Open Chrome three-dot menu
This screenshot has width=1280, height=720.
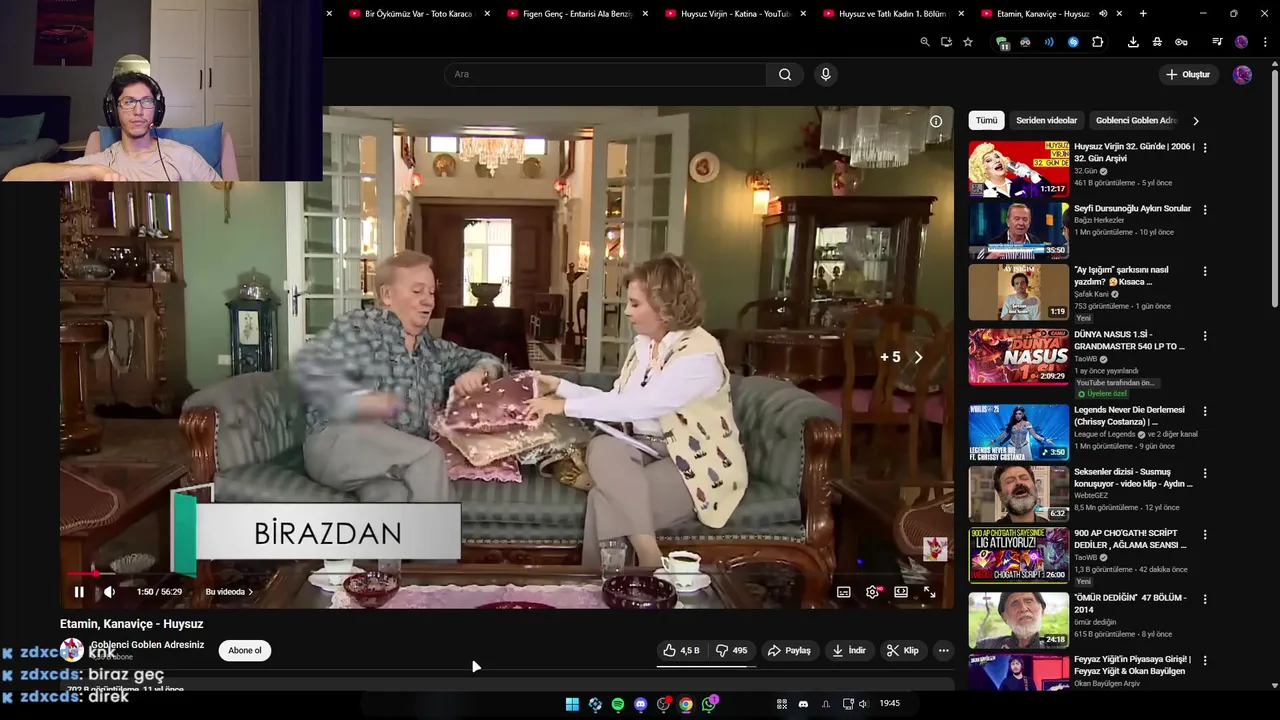[1265, 42]
